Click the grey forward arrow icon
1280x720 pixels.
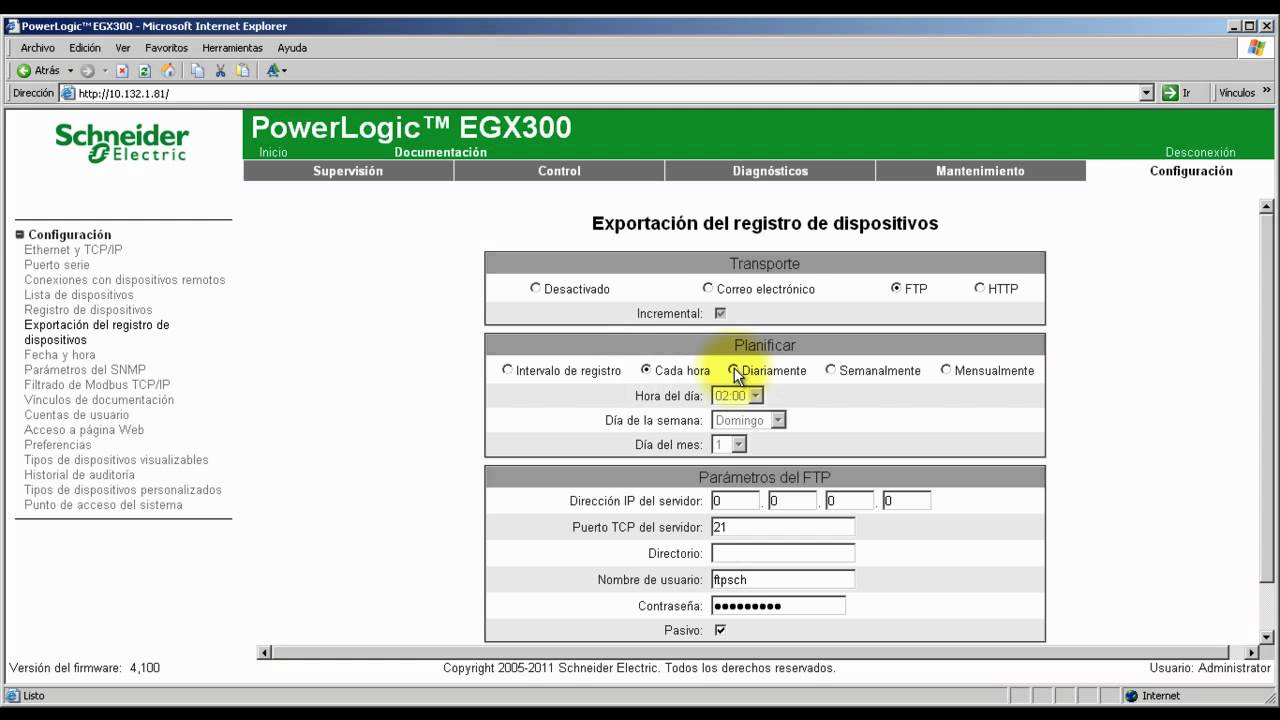pyautogui.click(x=87, y=71)
